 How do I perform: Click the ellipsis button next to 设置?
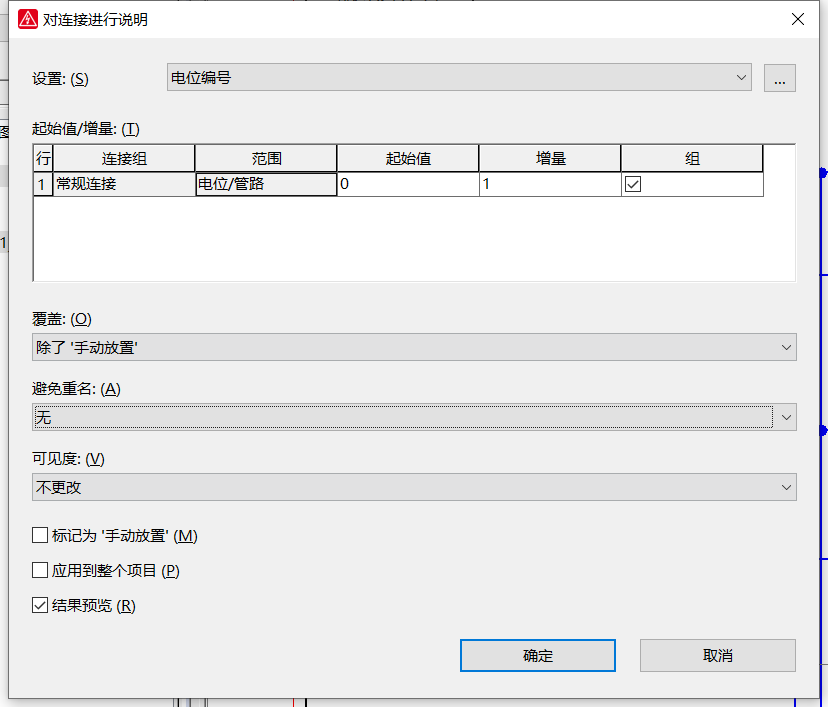(780, 78)
